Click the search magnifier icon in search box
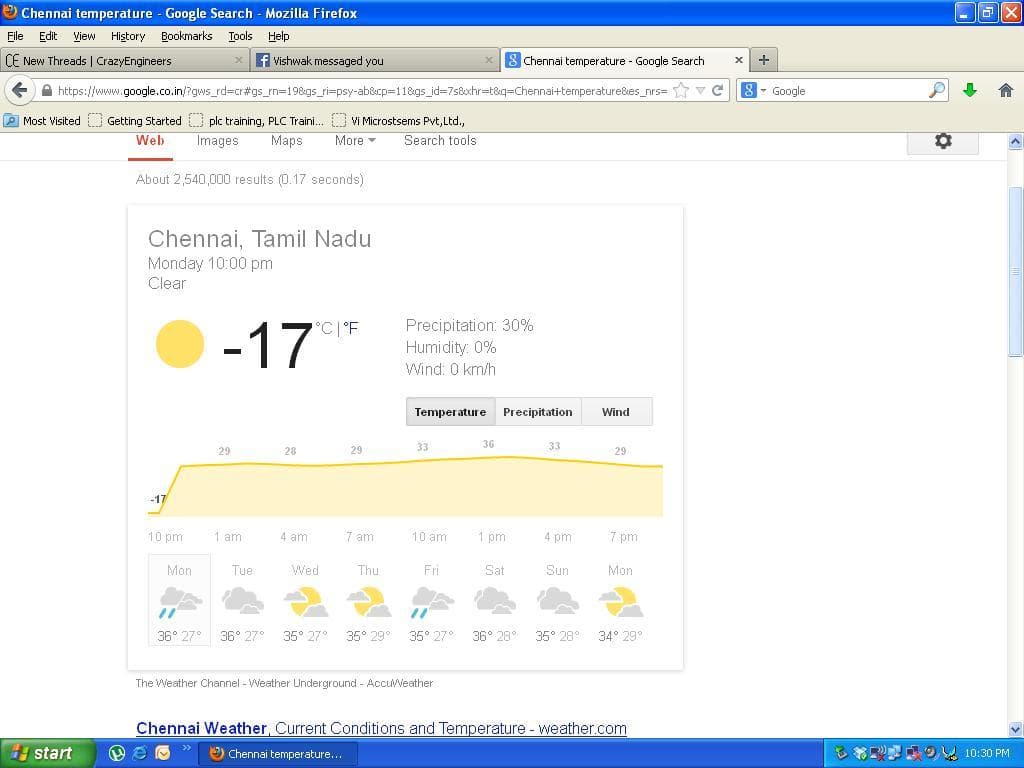 936,91
